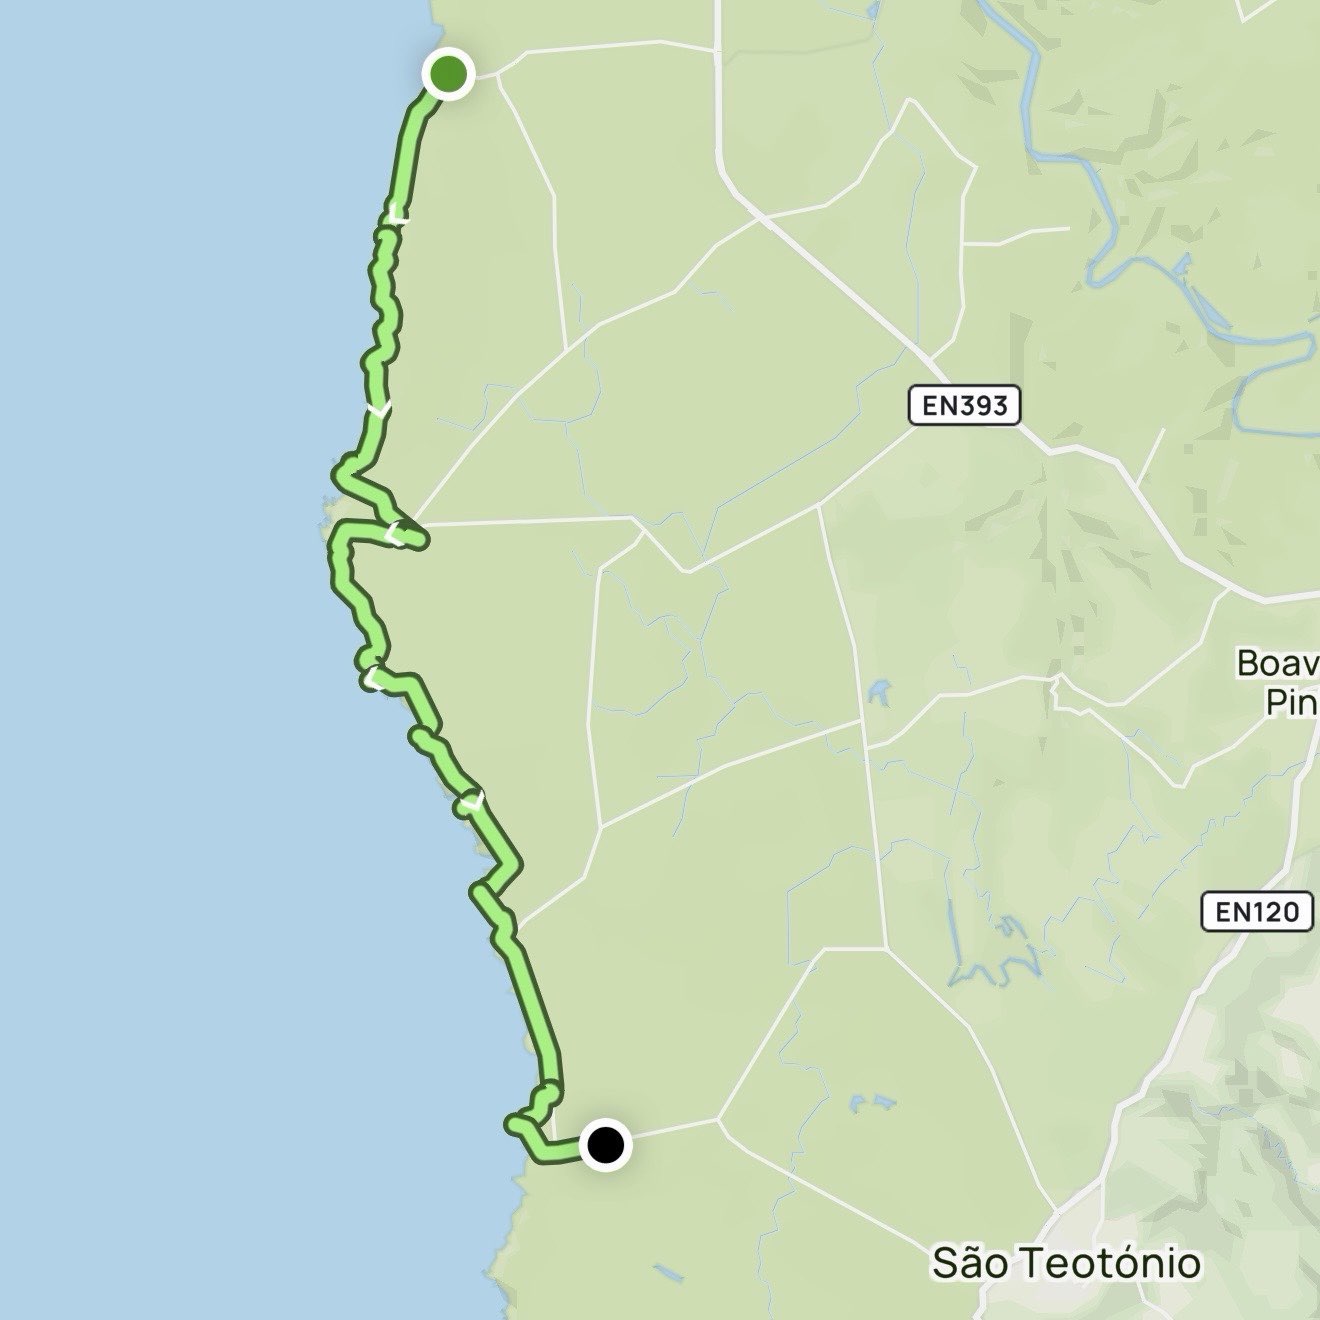Click the northernmost direction arrow on route
Image resolution: width=1320 pixels, height=1320 pixels.
tap(397, 213)
